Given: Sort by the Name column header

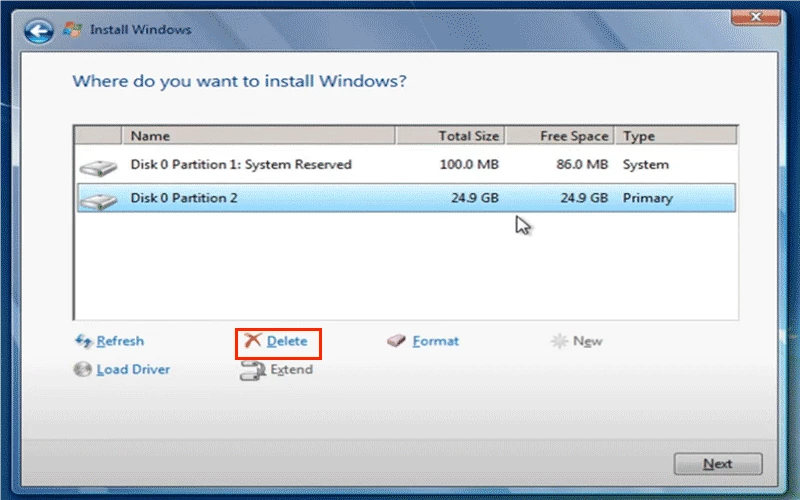Looking at the screenshot, I should 258,136.
